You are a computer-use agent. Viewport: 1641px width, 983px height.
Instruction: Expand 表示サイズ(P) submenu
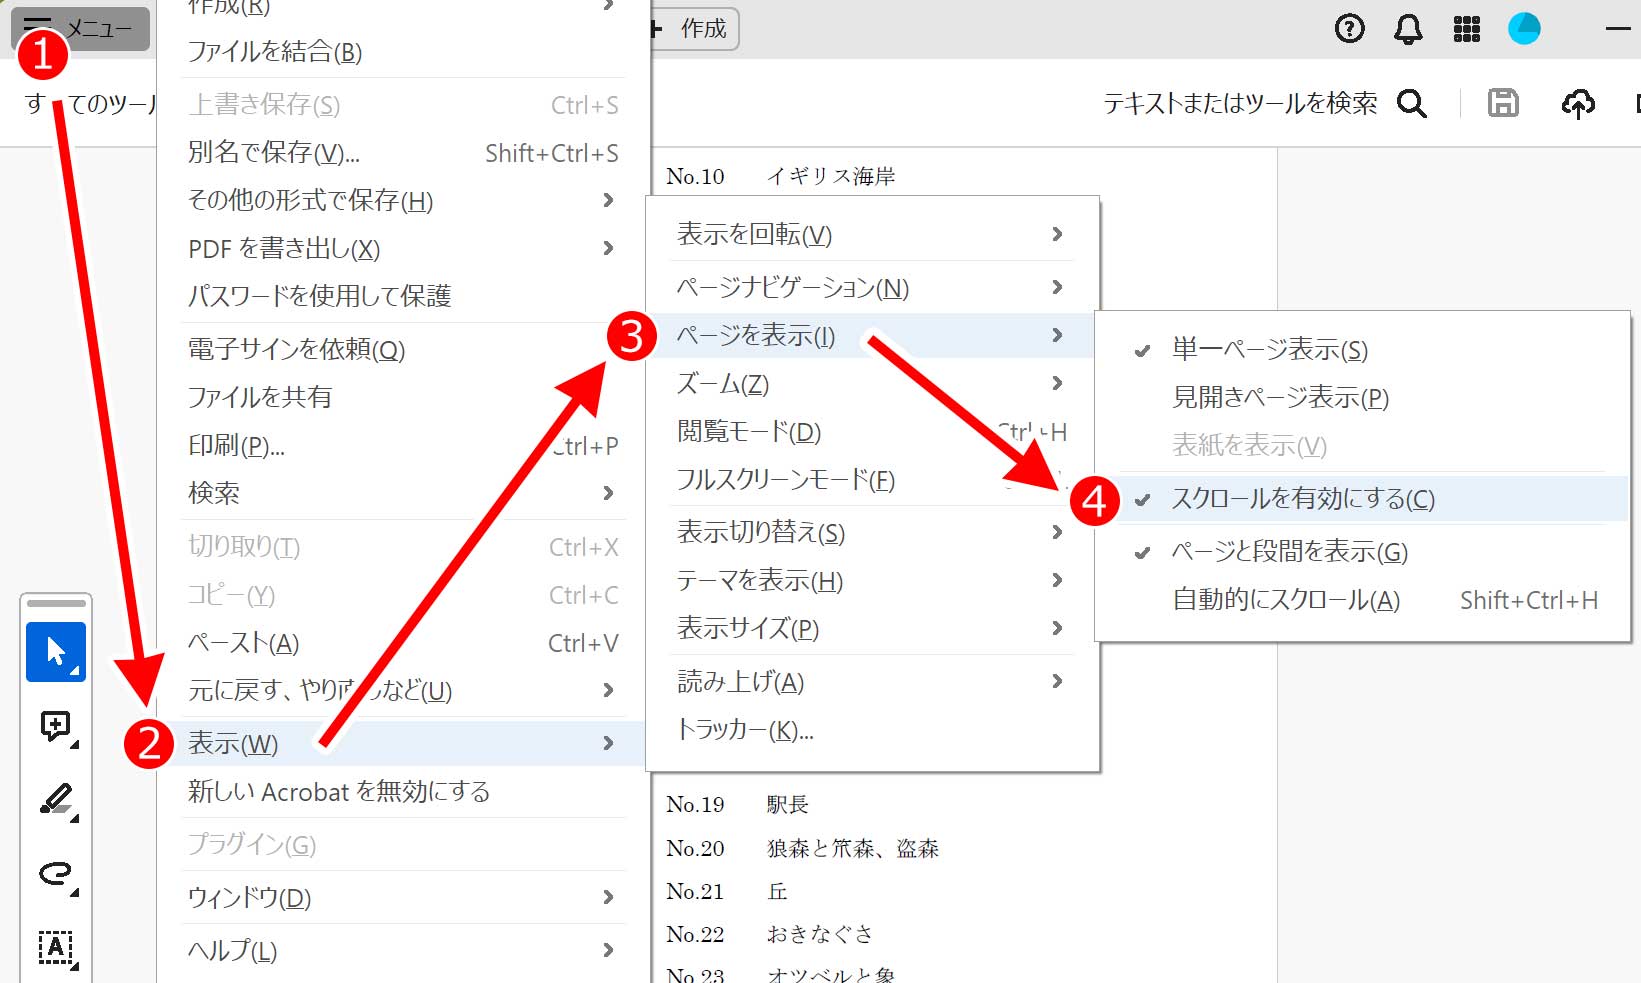873,628
